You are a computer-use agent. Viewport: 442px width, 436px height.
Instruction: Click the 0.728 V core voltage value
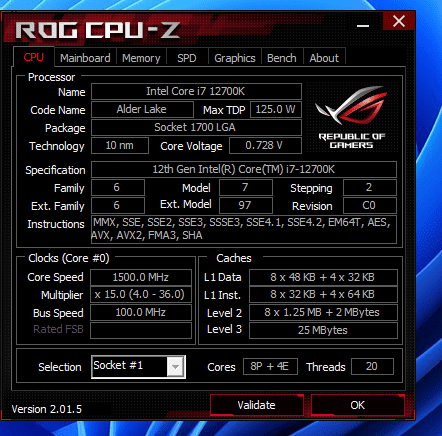pos(265,145)
